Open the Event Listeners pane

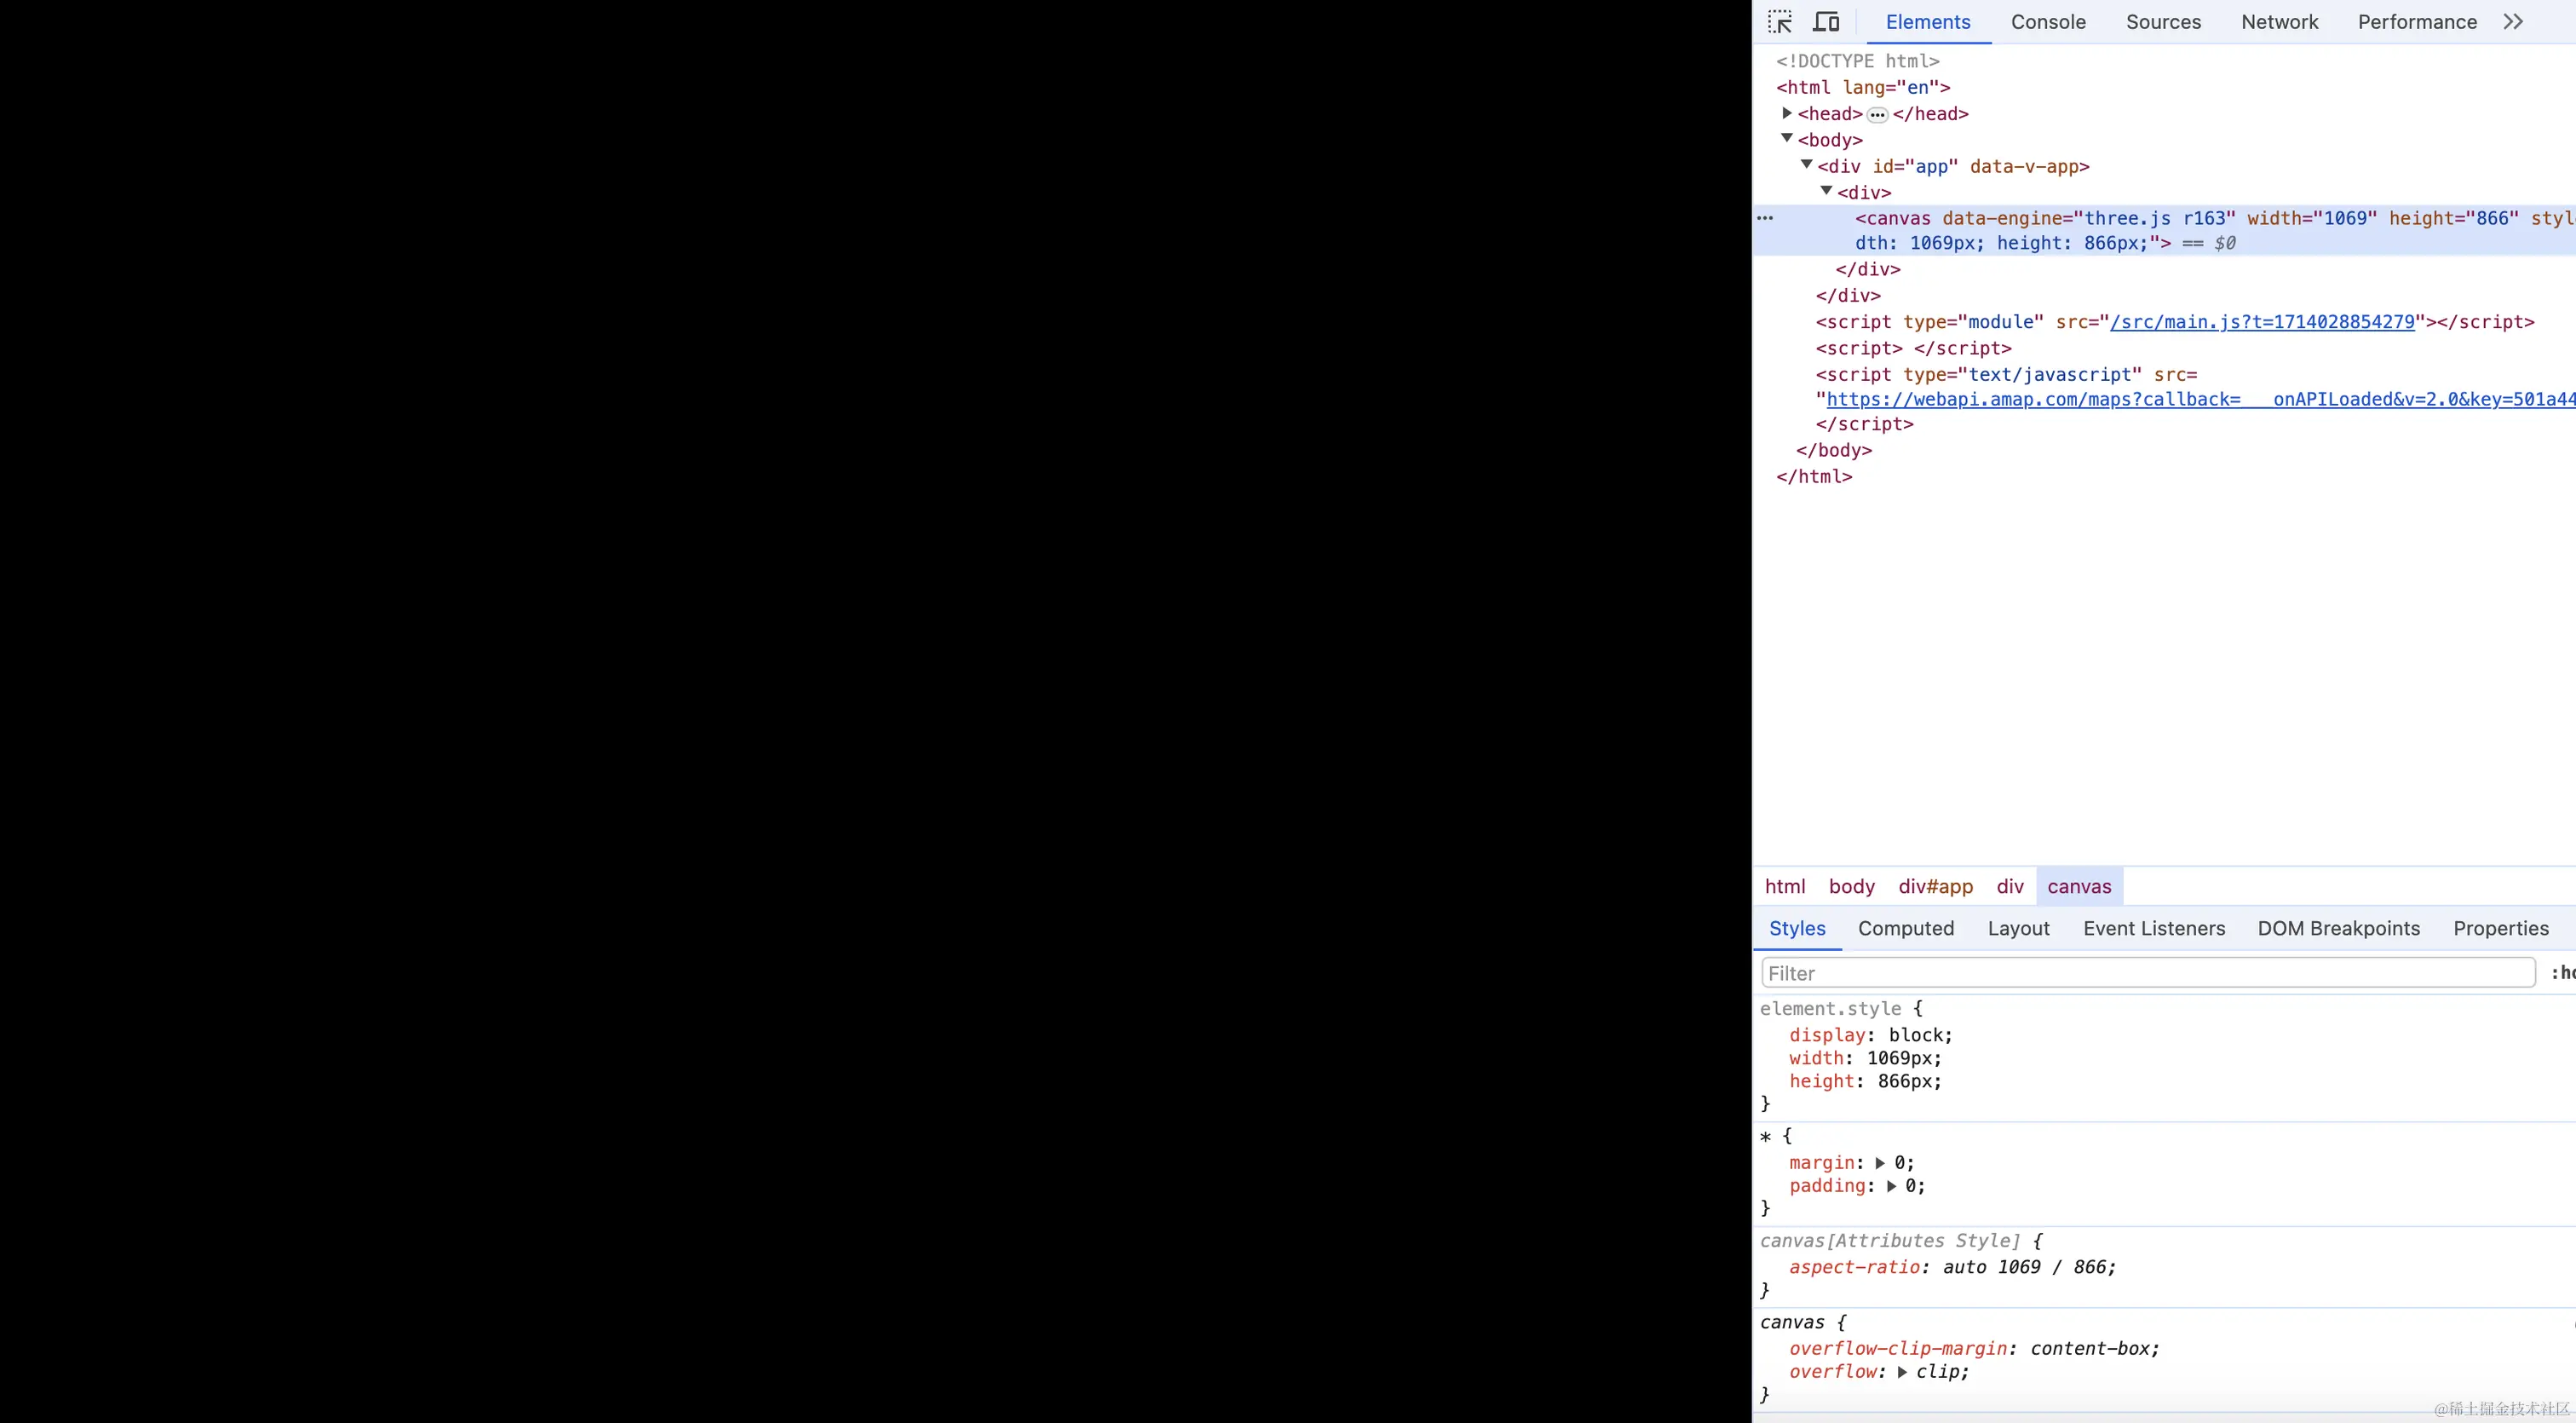pyautogui.click(x=2154, y=928)
